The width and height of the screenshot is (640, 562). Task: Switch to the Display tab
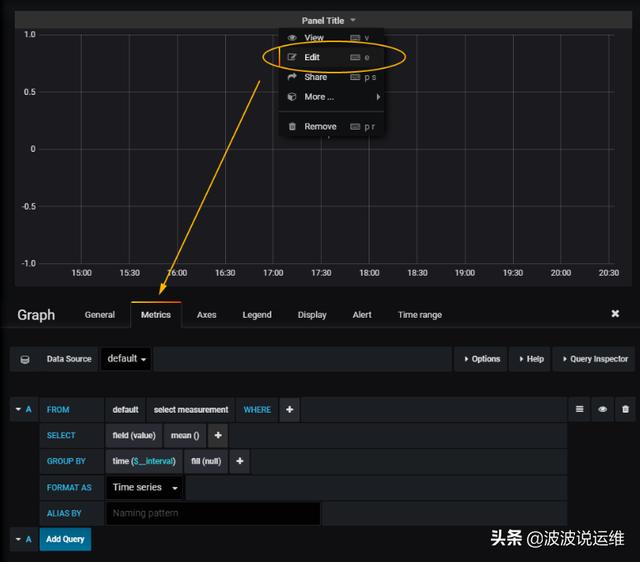coord(312,315)
